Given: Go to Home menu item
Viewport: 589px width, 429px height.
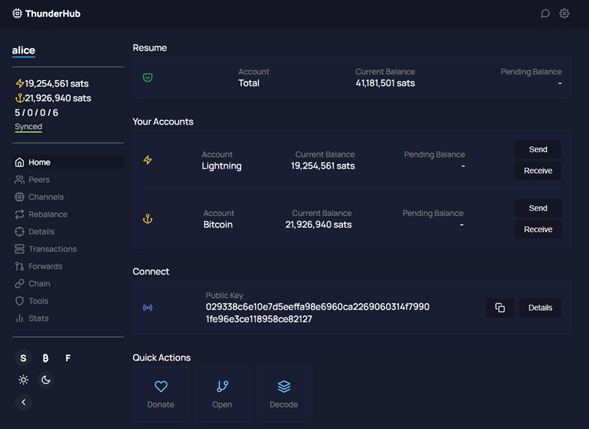Looking at the screenshot, I should click(68, 162).
